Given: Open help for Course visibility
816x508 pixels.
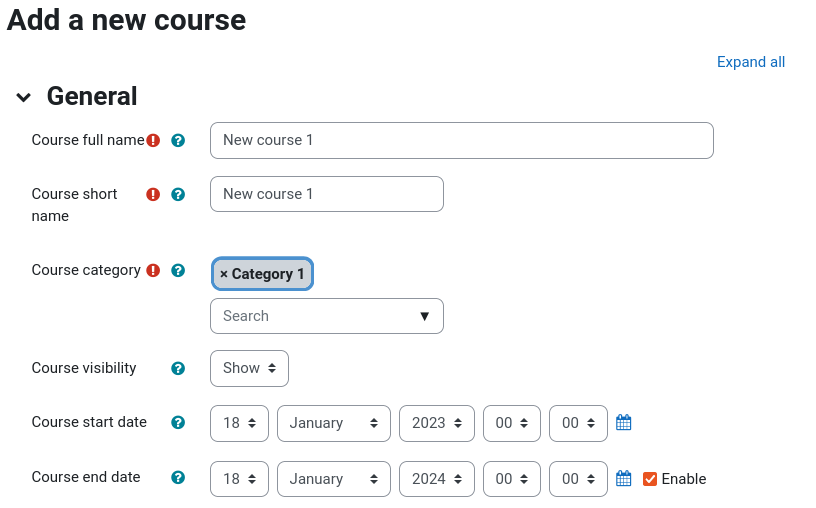Looking at the screenshot, I should coord(178,369).
